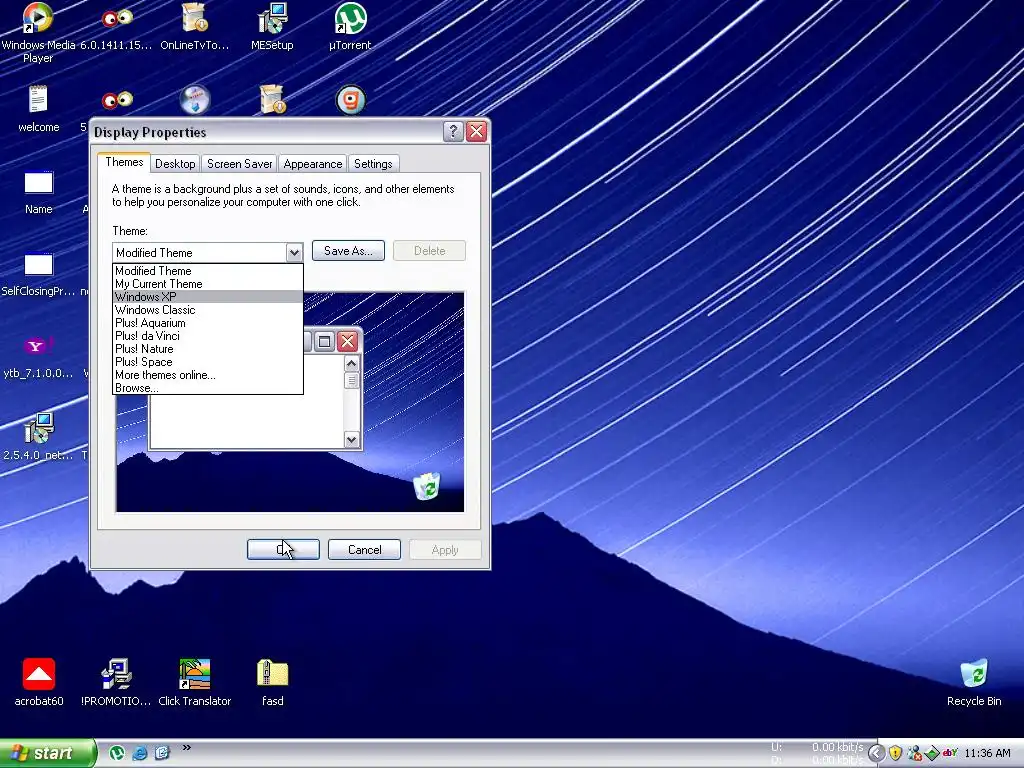Click the third quick launch icon
This screenshot has height=768, width=1024.
pyautogui.click(x=162, y=753)
